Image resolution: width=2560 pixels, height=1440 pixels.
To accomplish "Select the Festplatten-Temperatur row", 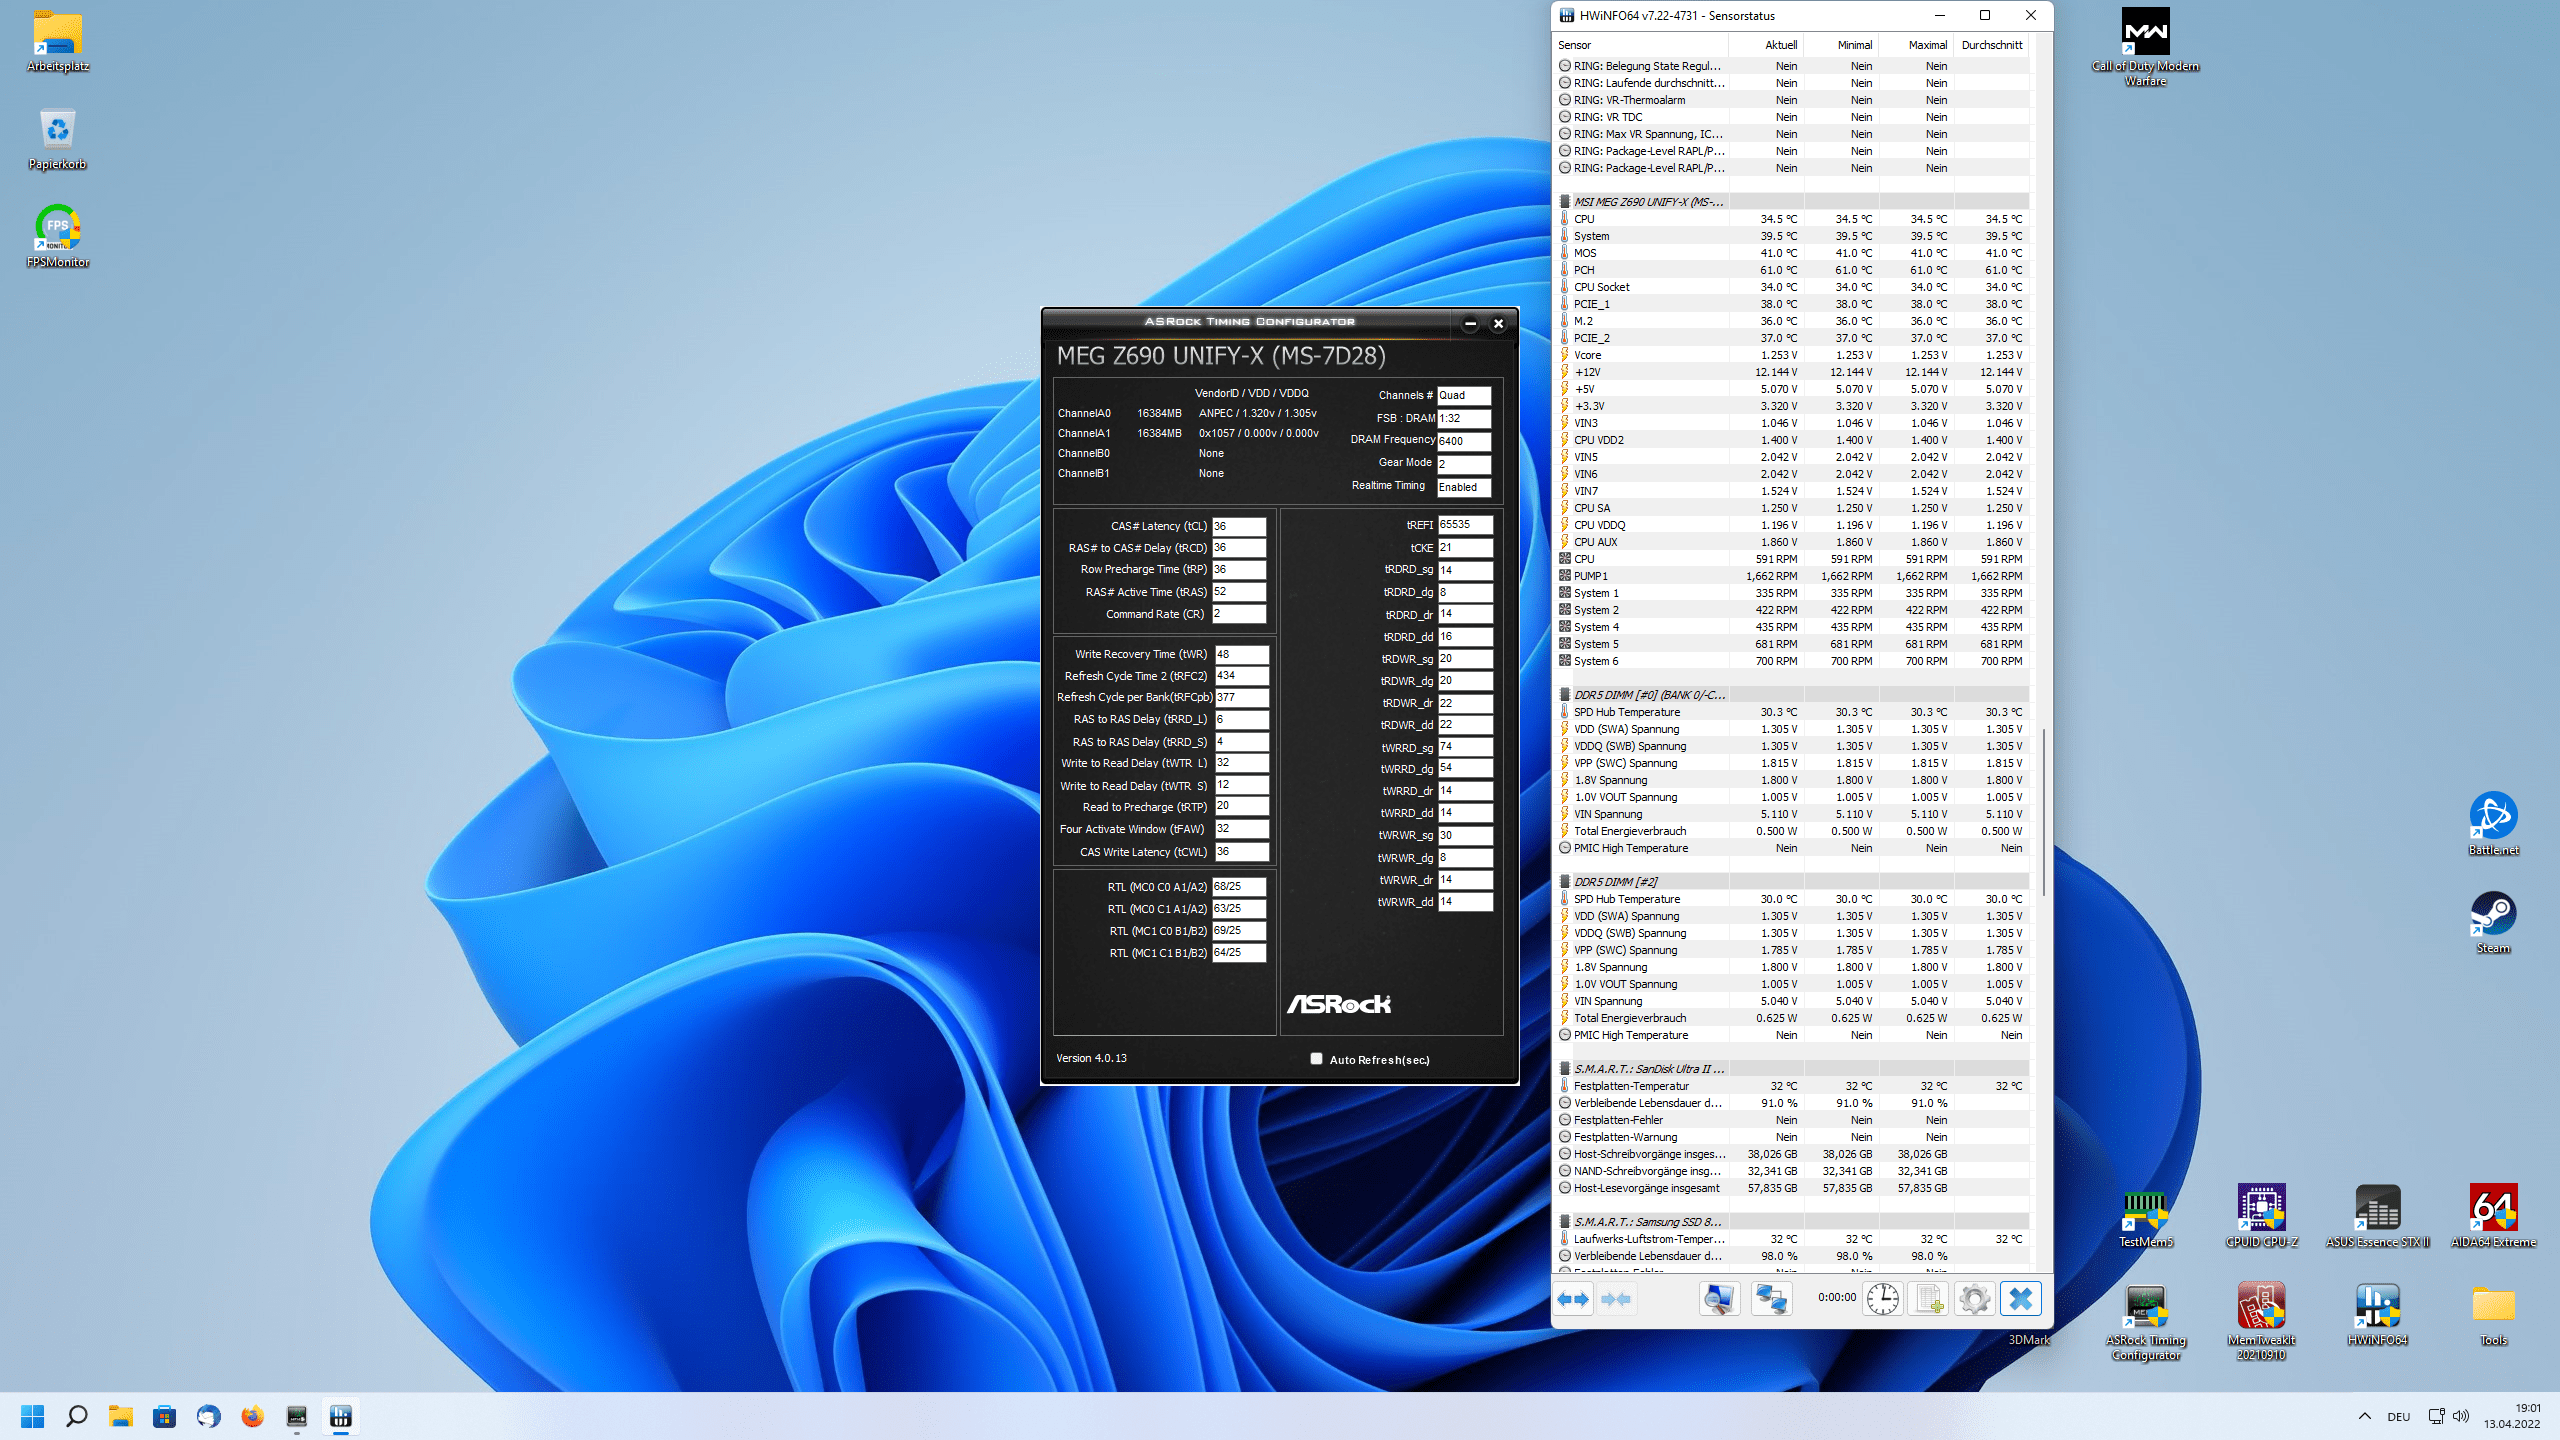I will (1793, 1086).
